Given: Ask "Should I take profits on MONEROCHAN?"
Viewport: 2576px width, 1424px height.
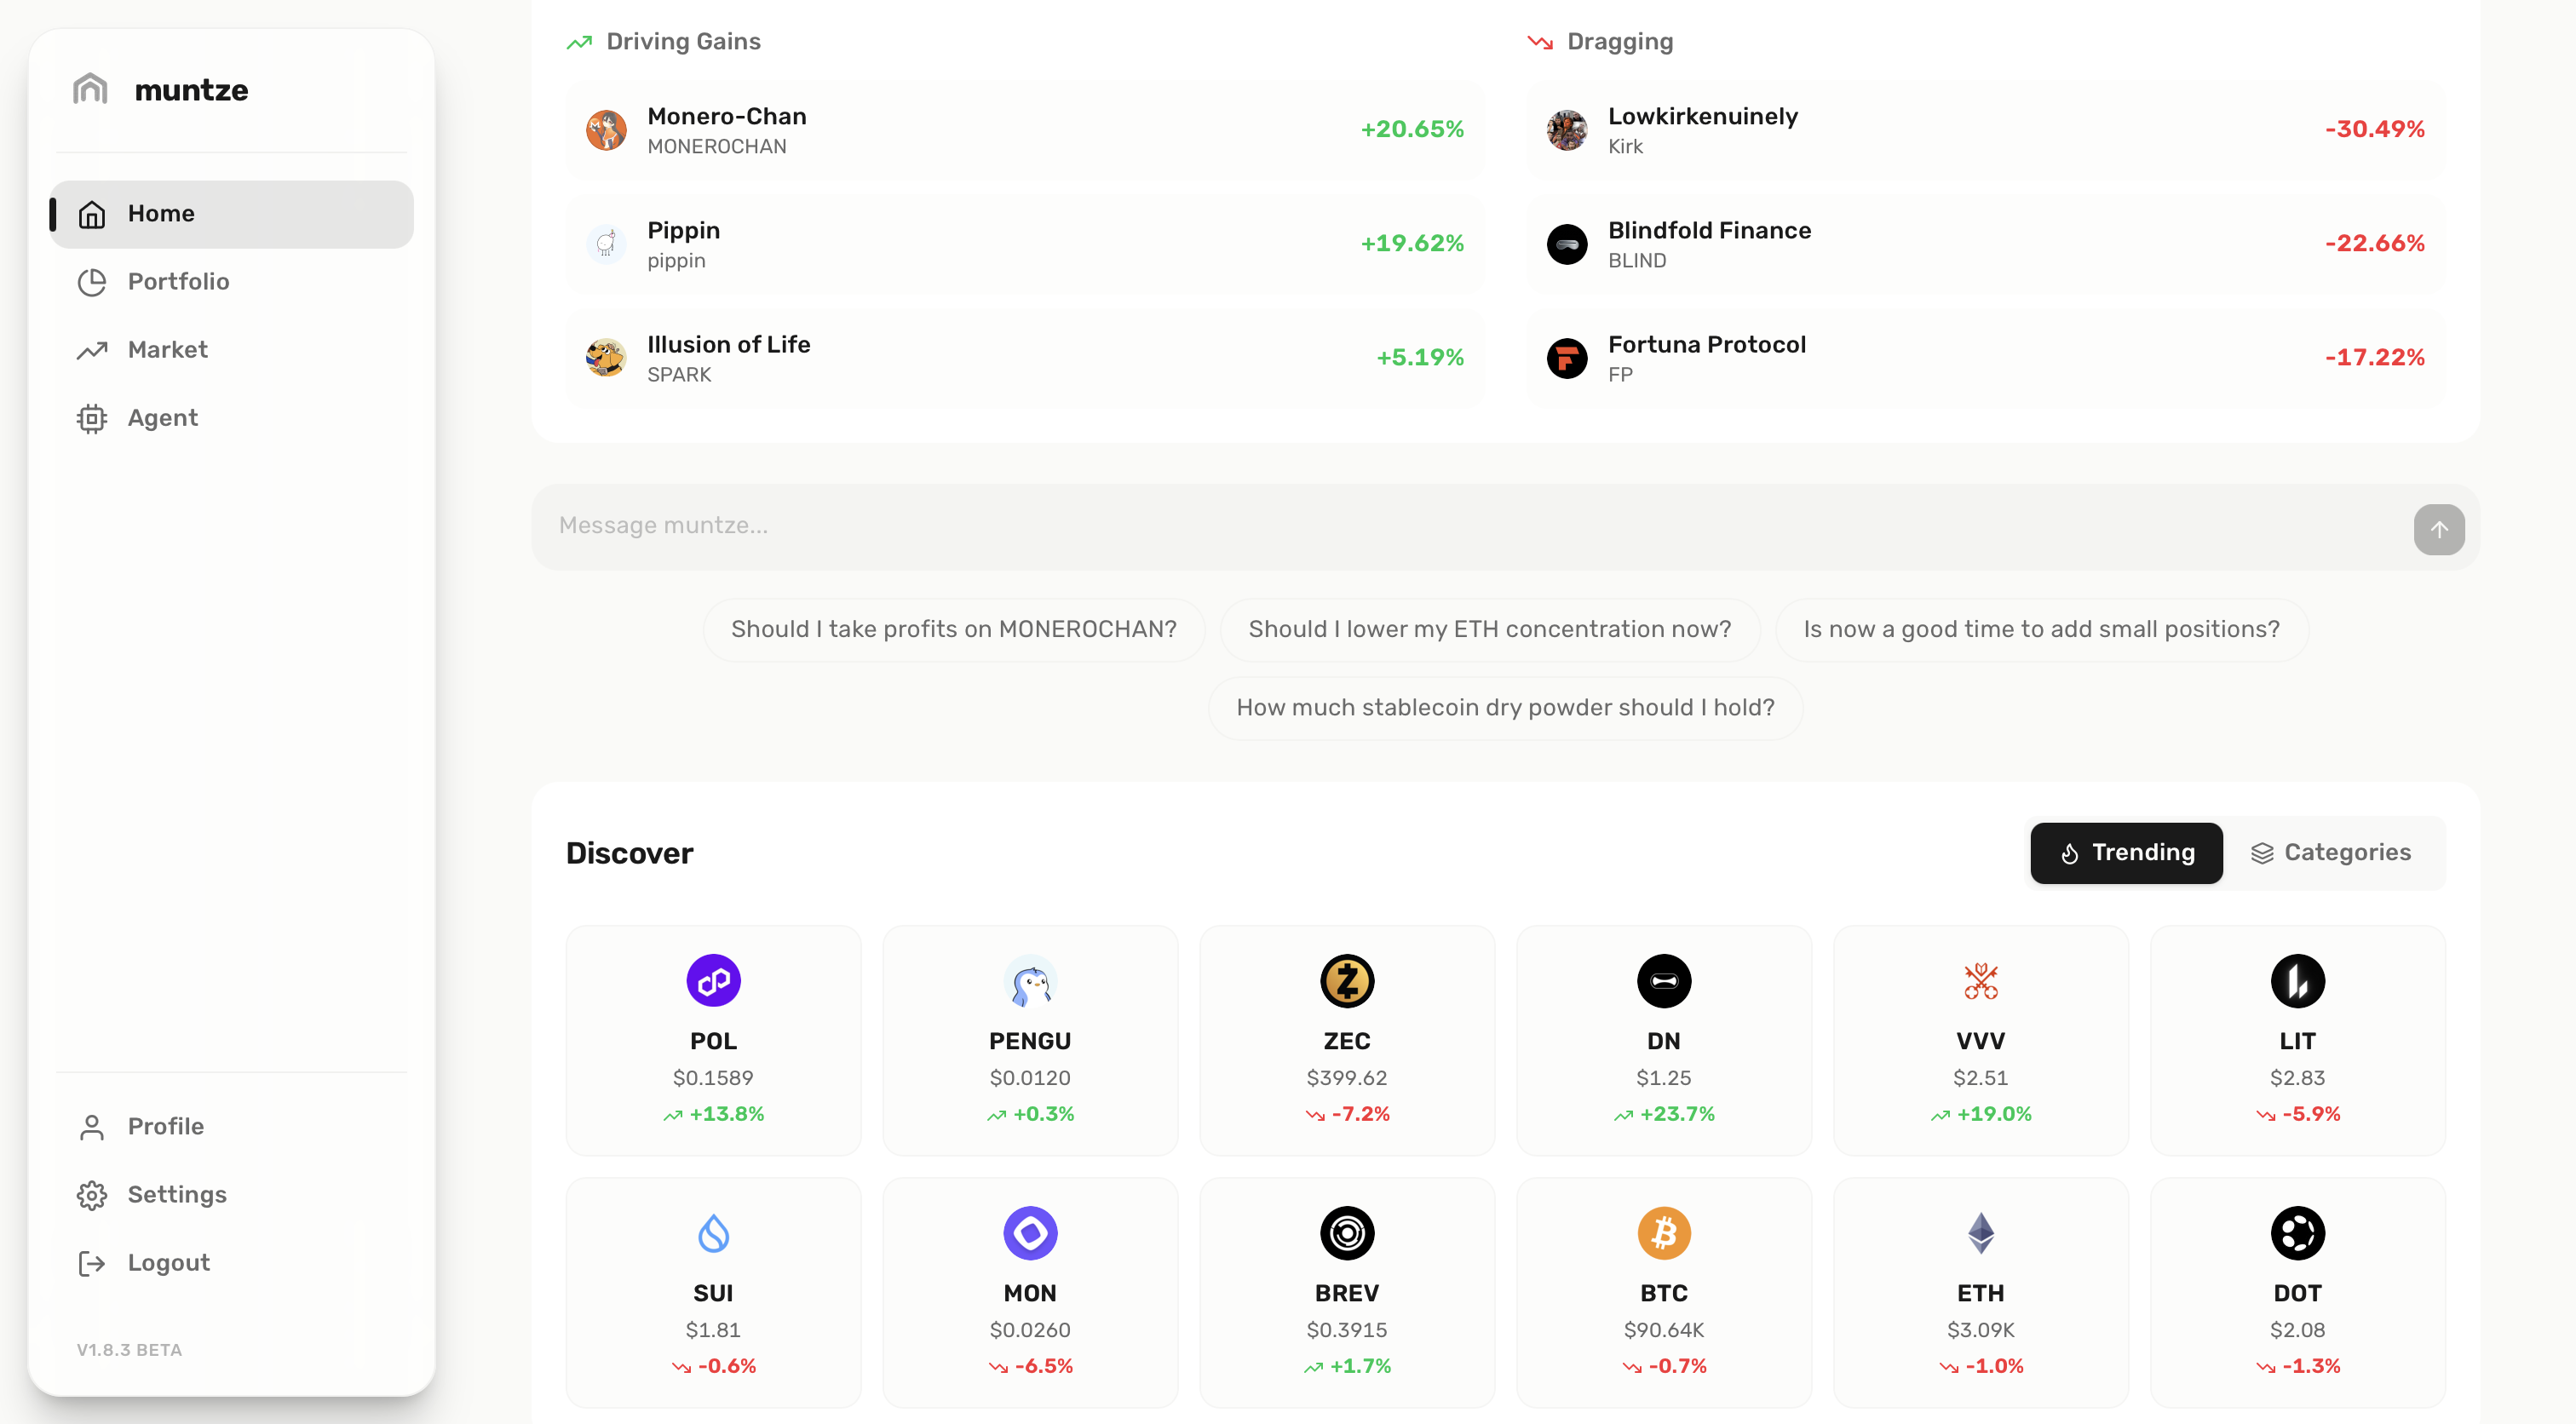Looking at the screenshot, I should pos(953,629).
